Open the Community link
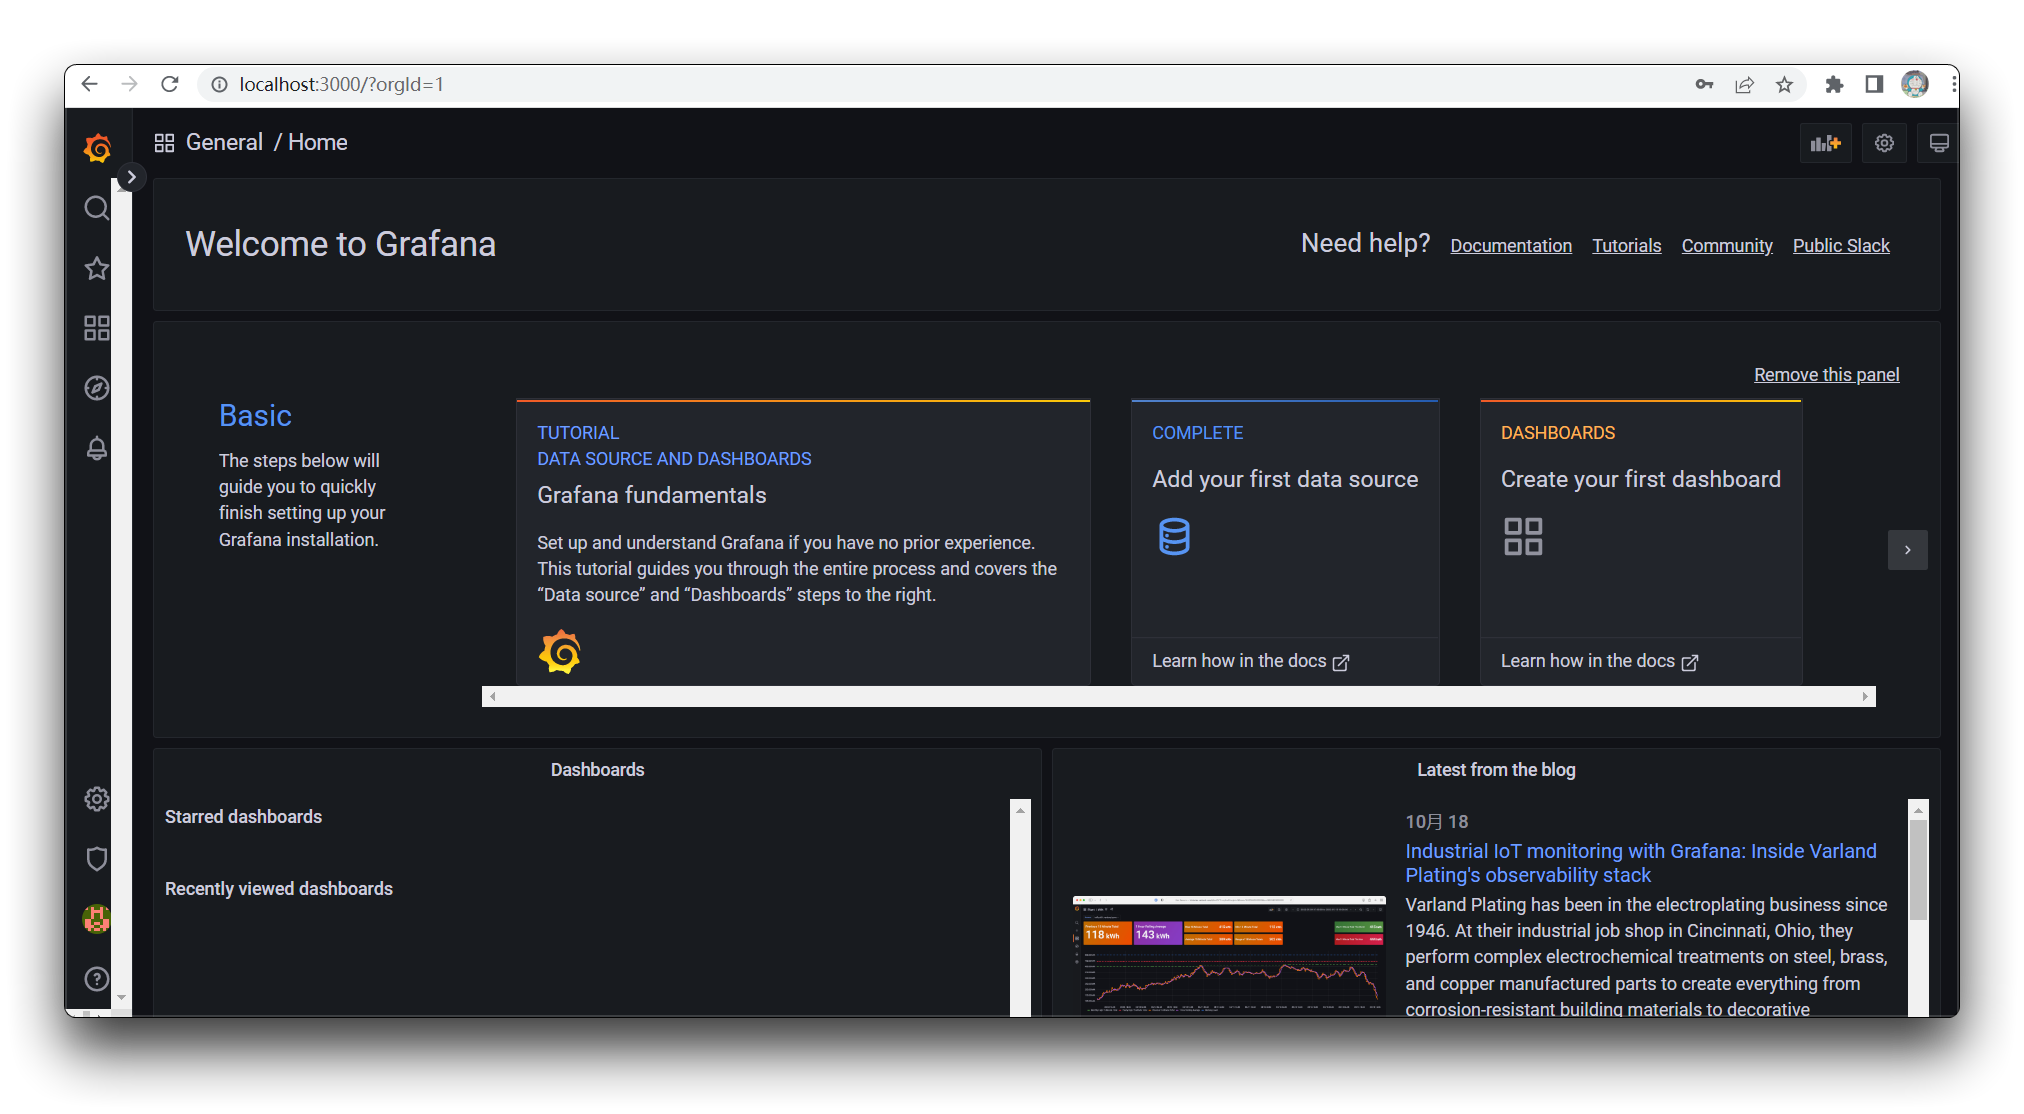 [x=1727, y=246]
